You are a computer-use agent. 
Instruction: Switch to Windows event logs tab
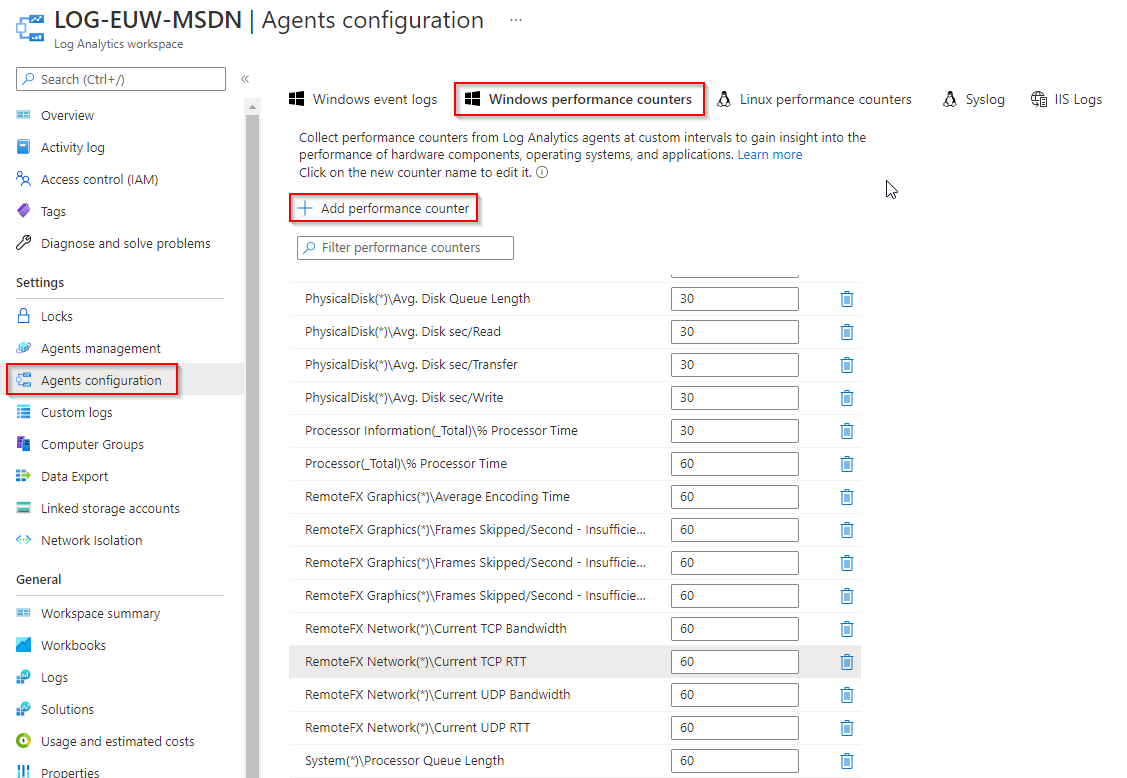363,99
